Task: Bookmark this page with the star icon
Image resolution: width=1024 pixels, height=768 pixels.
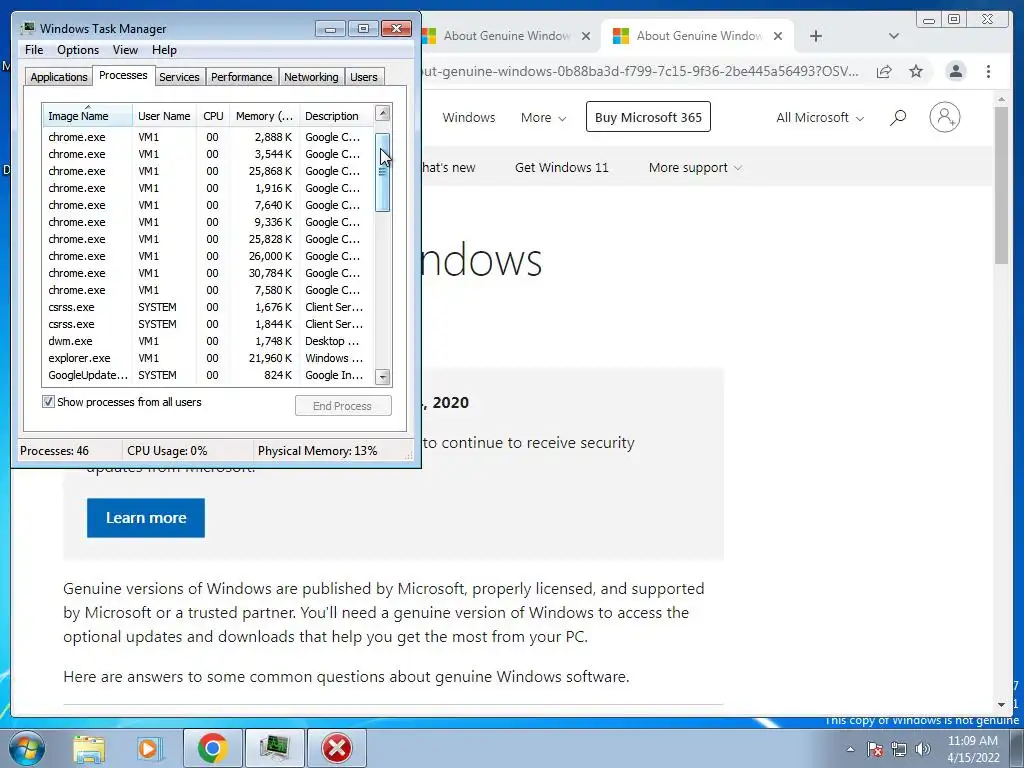Action: [916, 71]
